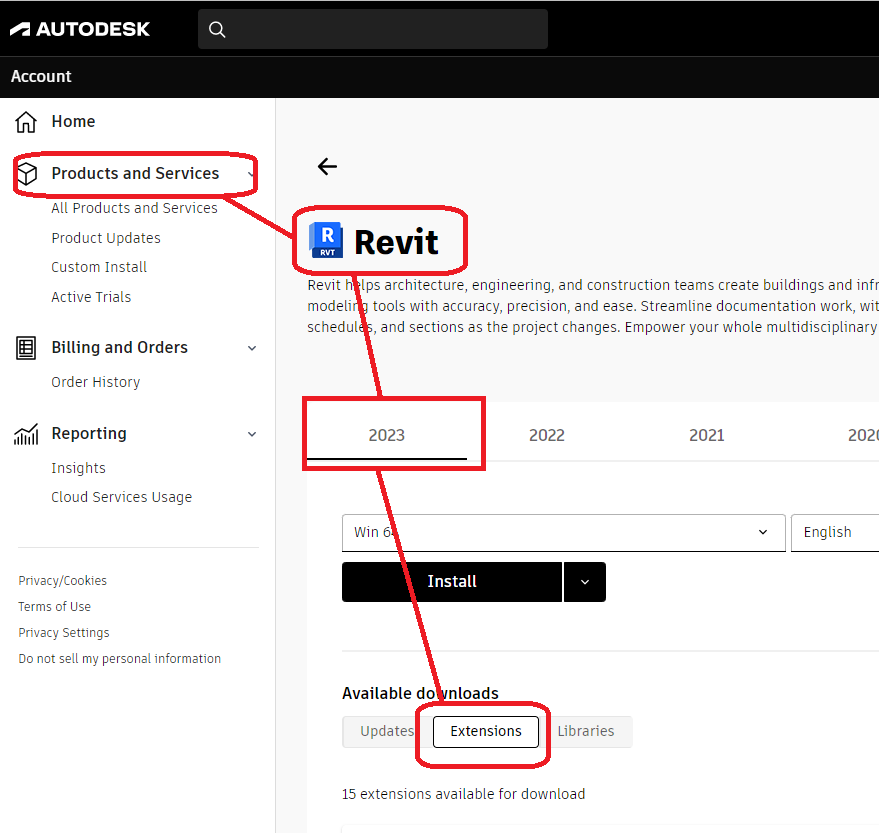Select the Libraries download filter
The image size is (879, 833).
(x=586, y=731)
